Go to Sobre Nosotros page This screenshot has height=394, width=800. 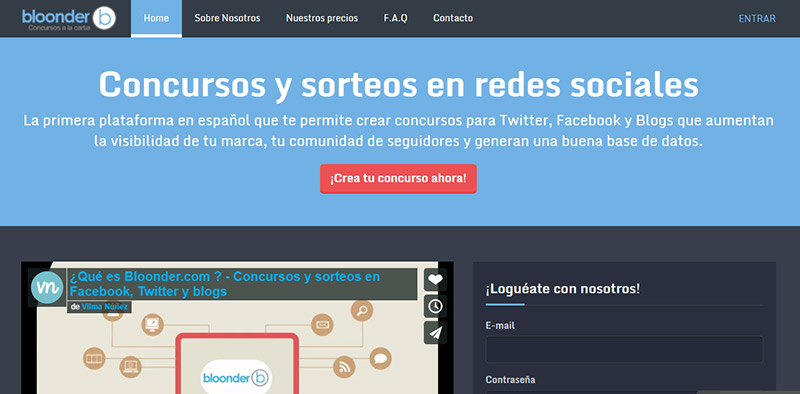(227, 18)
